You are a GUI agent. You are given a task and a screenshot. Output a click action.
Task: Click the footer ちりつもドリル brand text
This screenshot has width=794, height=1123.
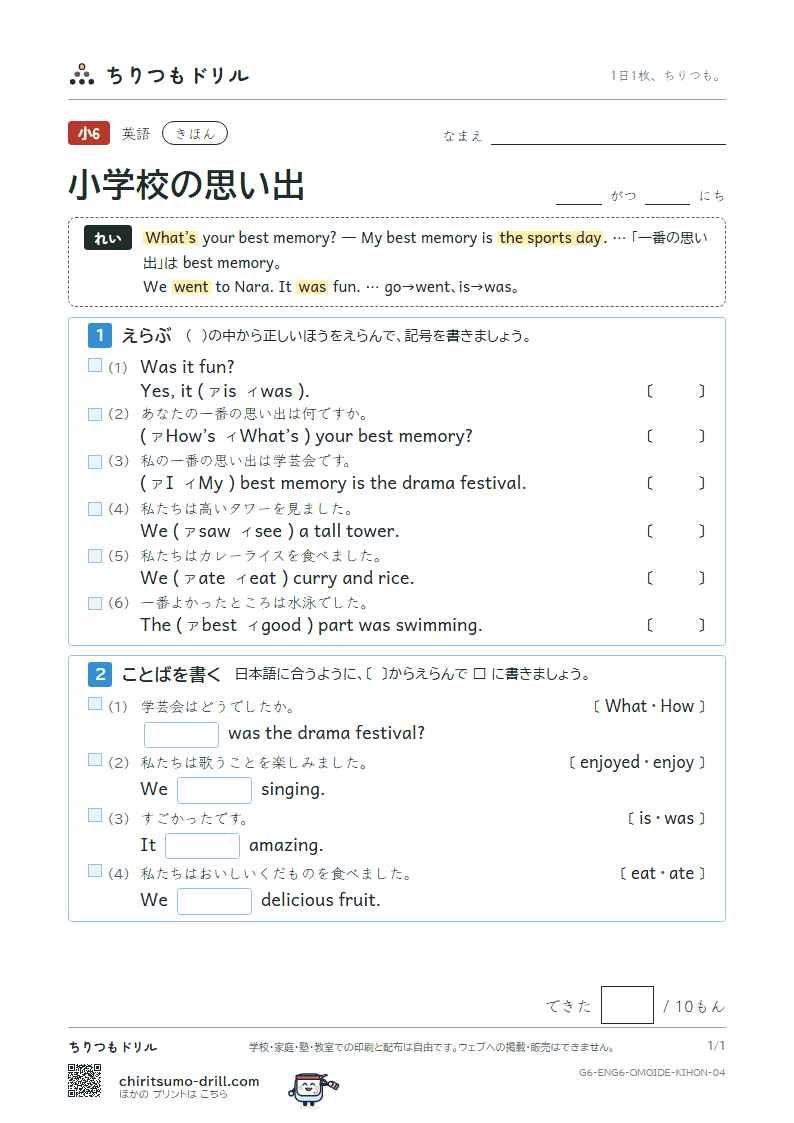(x=113, y=1047)
